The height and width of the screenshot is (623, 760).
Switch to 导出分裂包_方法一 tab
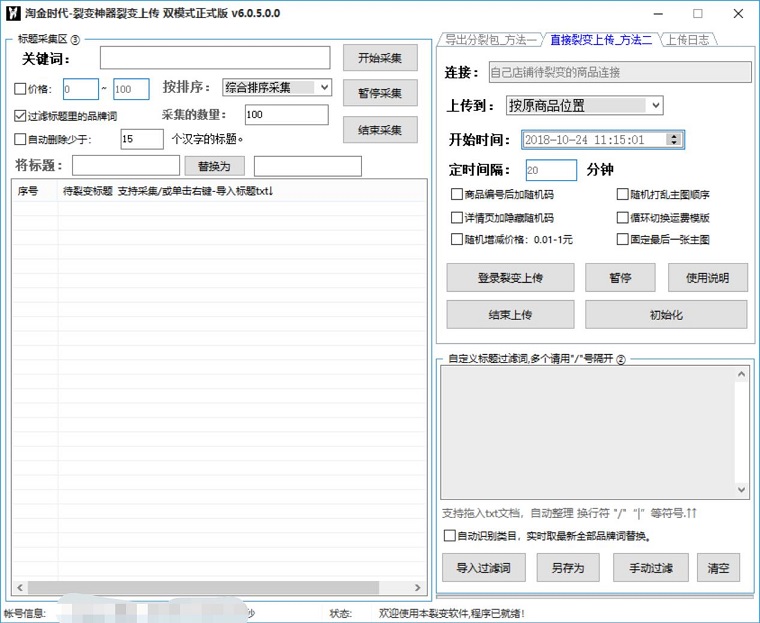pos(490,40)
